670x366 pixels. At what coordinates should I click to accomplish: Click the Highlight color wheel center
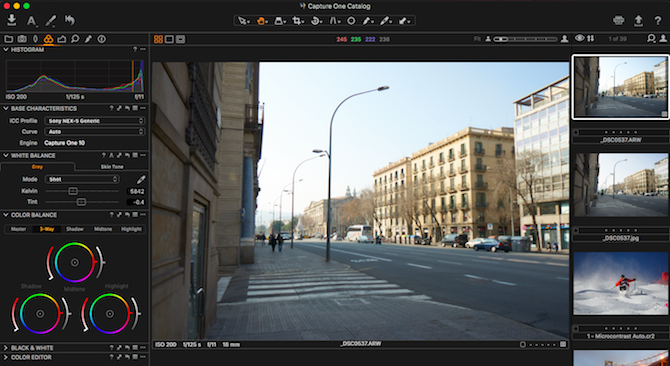point(109,313)
